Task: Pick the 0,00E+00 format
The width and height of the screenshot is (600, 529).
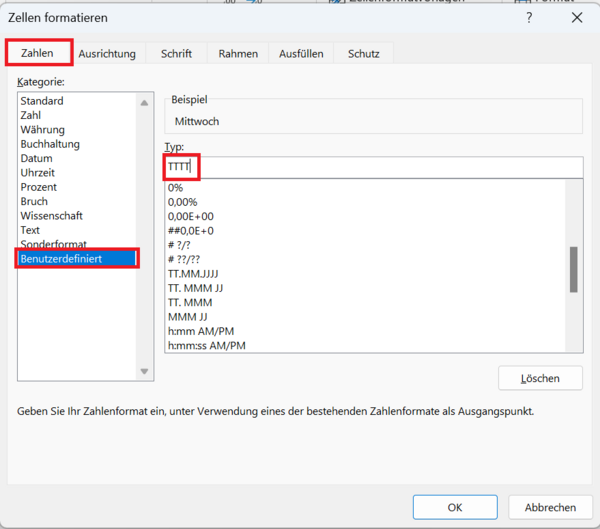Action: coord(190,216)
